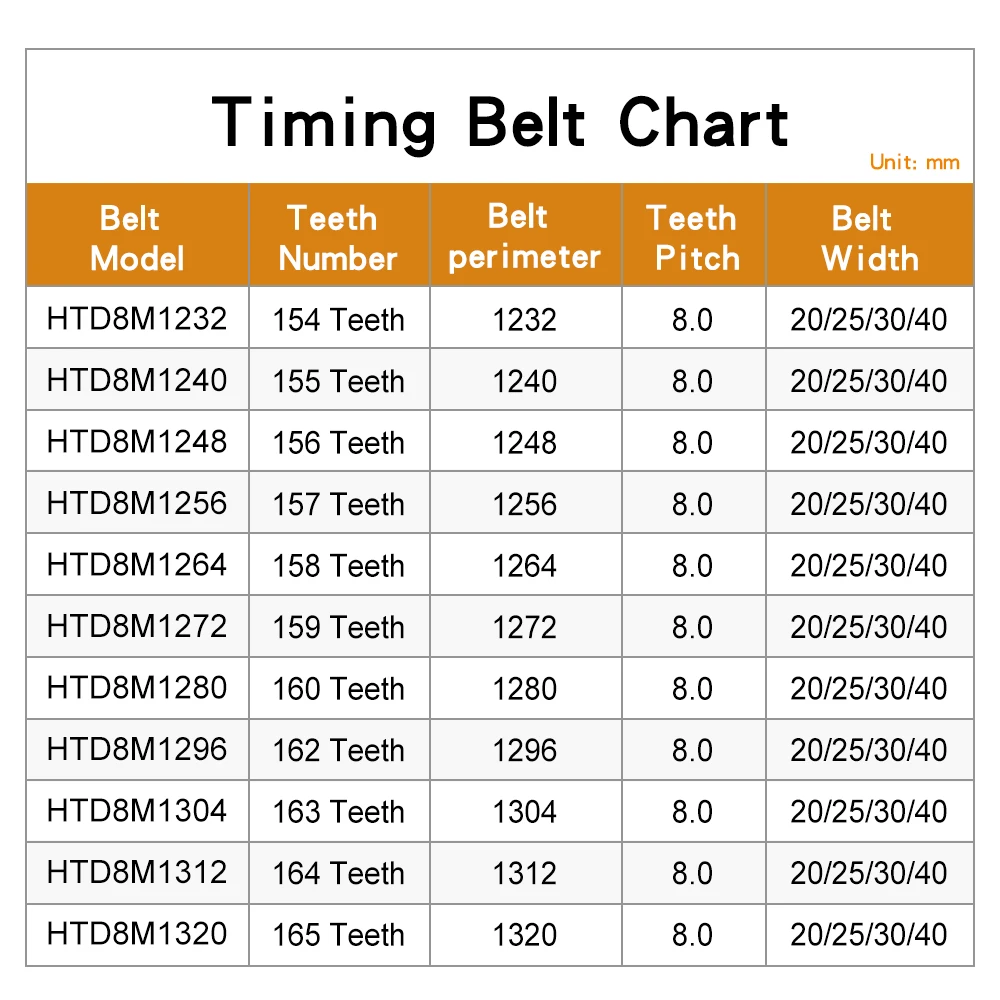Click the Belt perimeter column header

coord(526,235)
